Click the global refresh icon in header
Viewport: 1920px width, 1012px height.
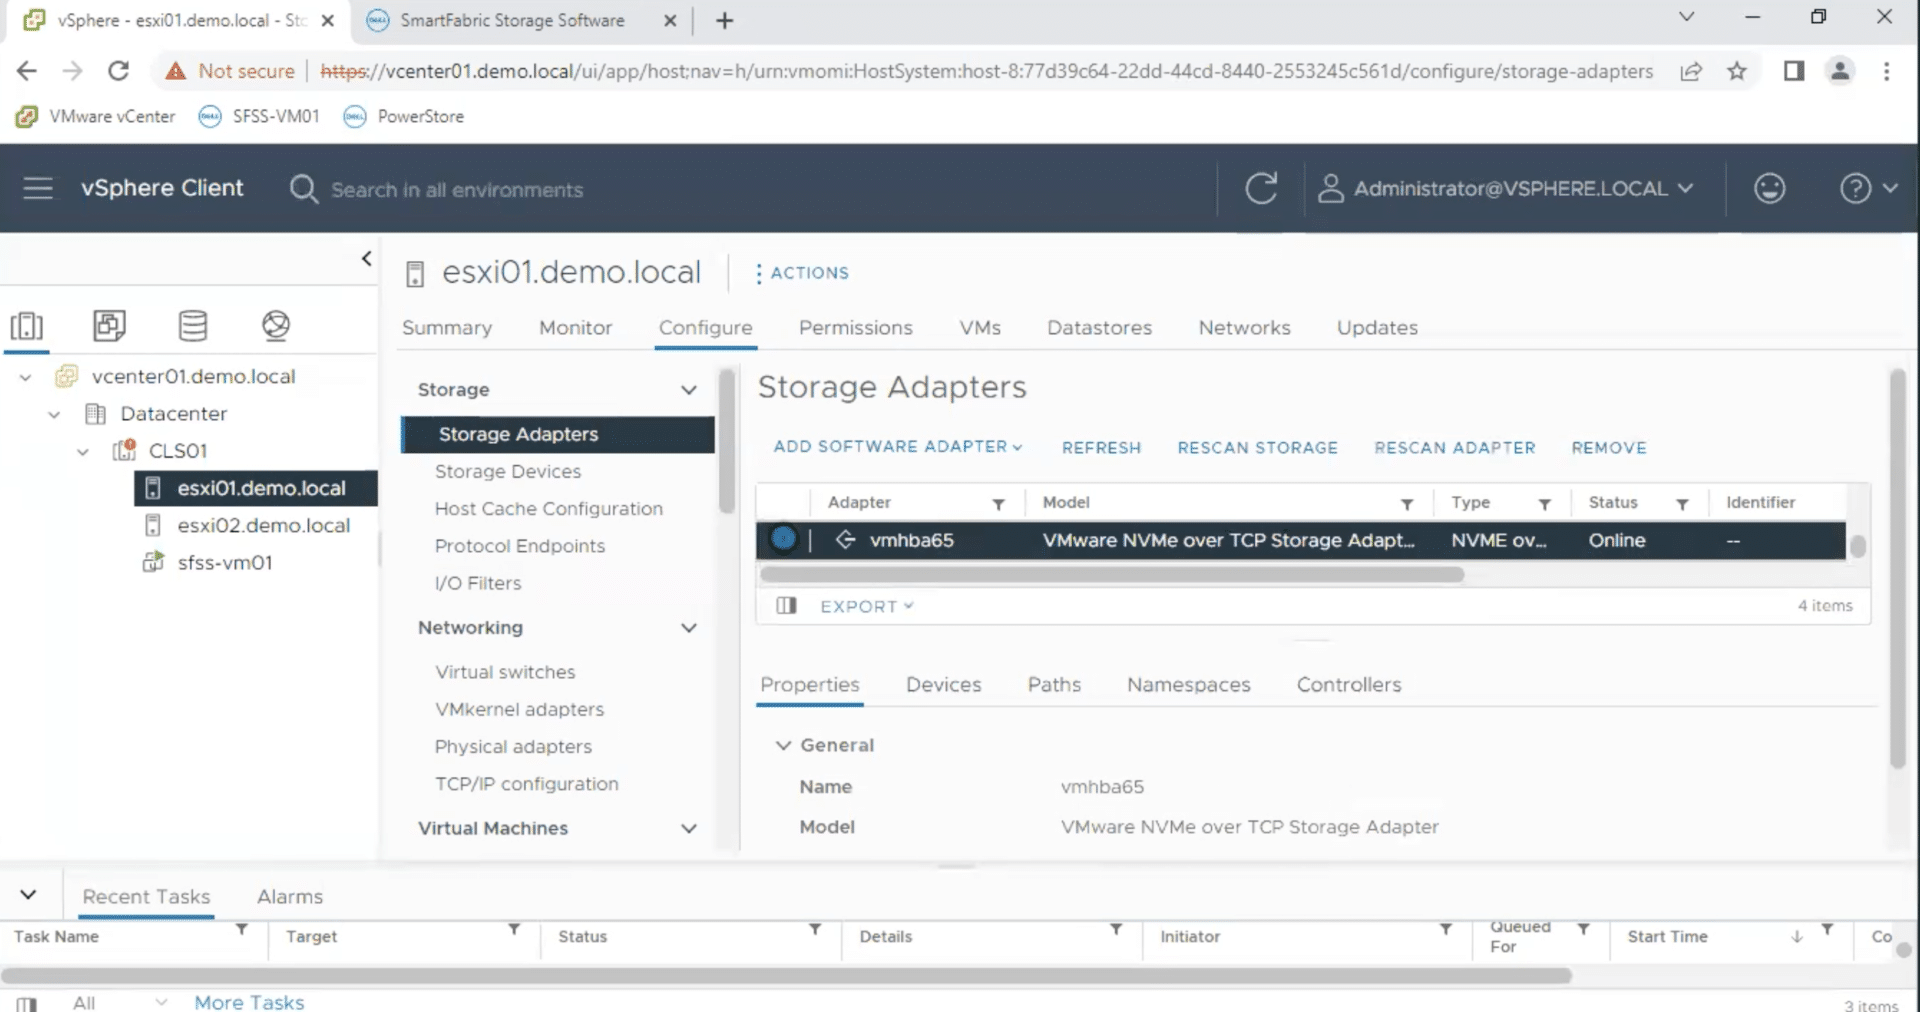pyautogui.click(x=1261, y=188)
